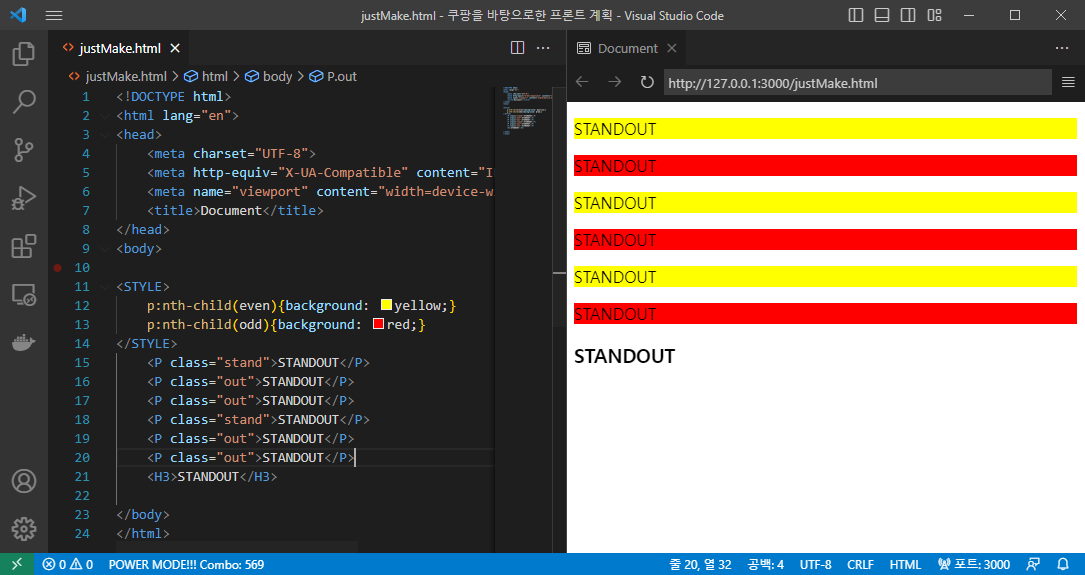Collapse the STYLE fold arrow on line 11
The image size is (1085, 575).
click(x=104, y=286)
